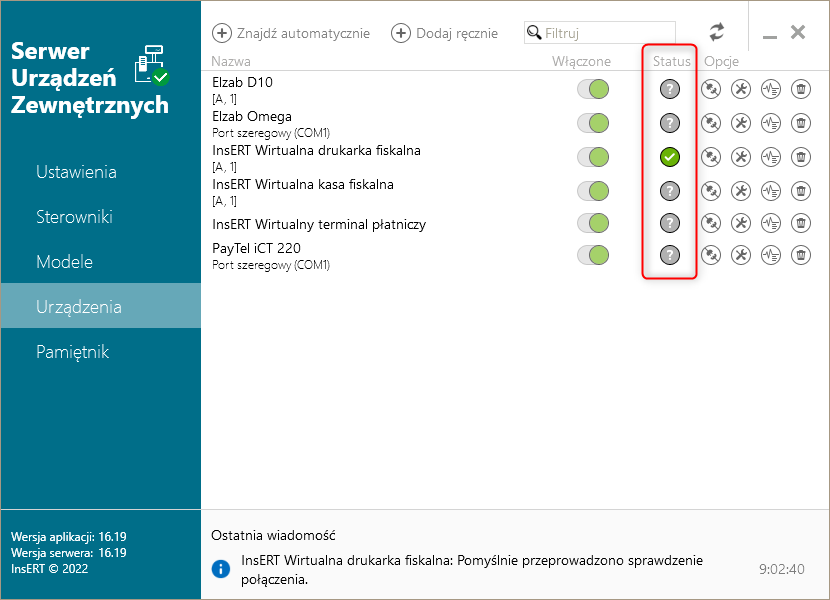Select the PayTel iCT 220 name
The width and height of the screenshot is (830, 600).
tap(256, 248)
